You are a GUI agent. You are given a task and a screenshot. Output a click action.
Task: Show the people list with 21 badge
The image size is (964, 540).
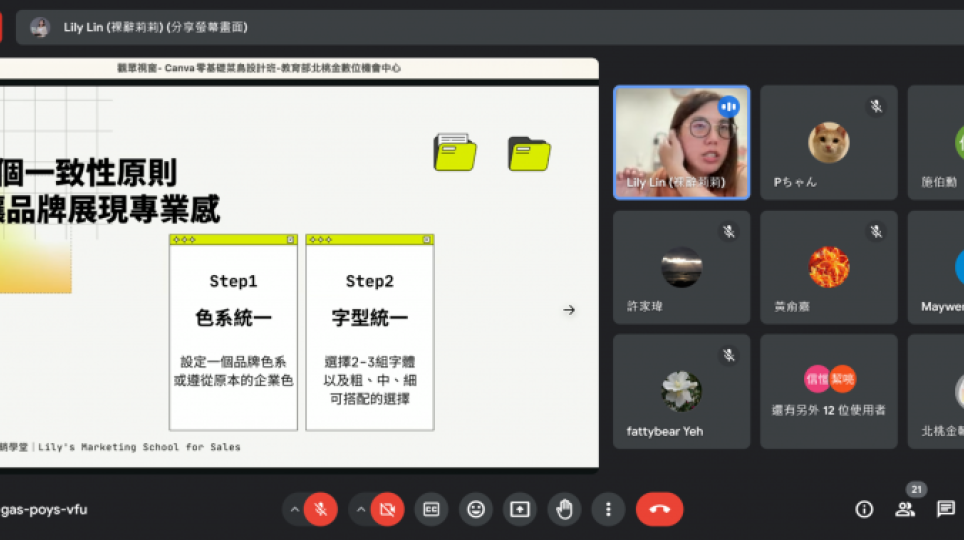pyautogui.click(x=905, y=509)
